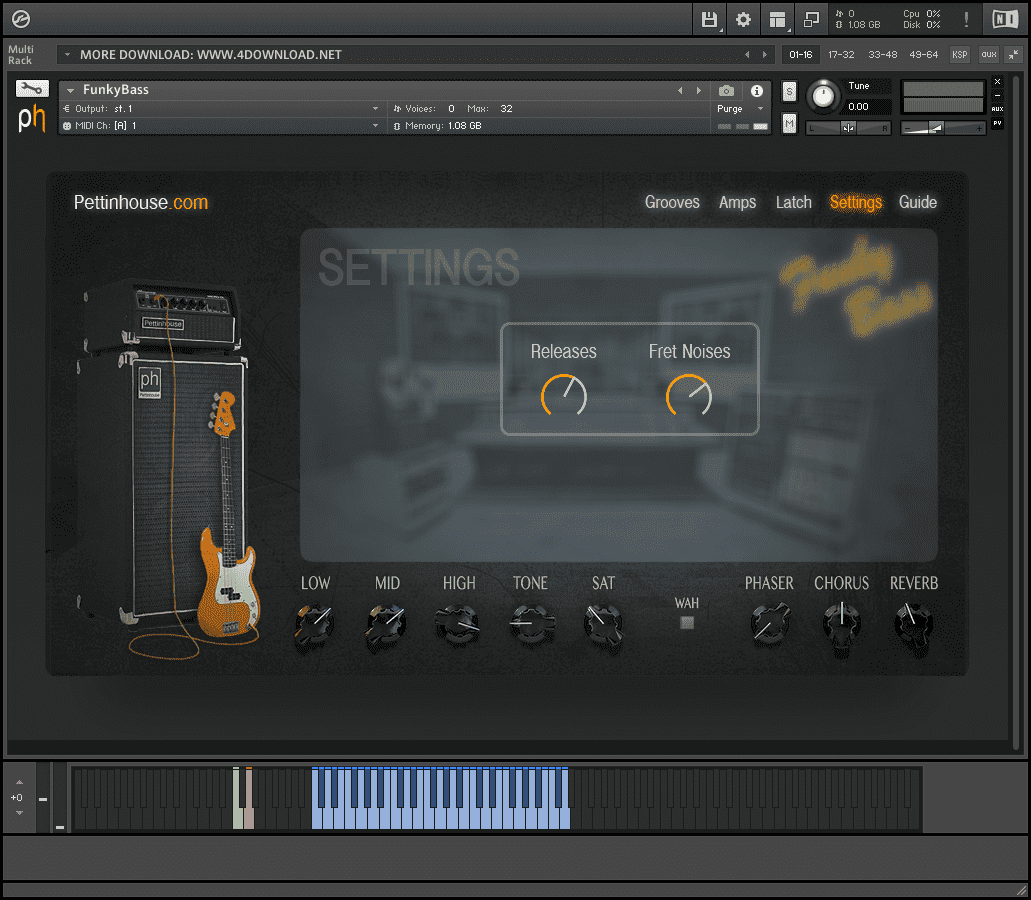Shift keyboard octave up arrow
The width and height of the screenshot is (1031, 900).
tap(19, 782)
